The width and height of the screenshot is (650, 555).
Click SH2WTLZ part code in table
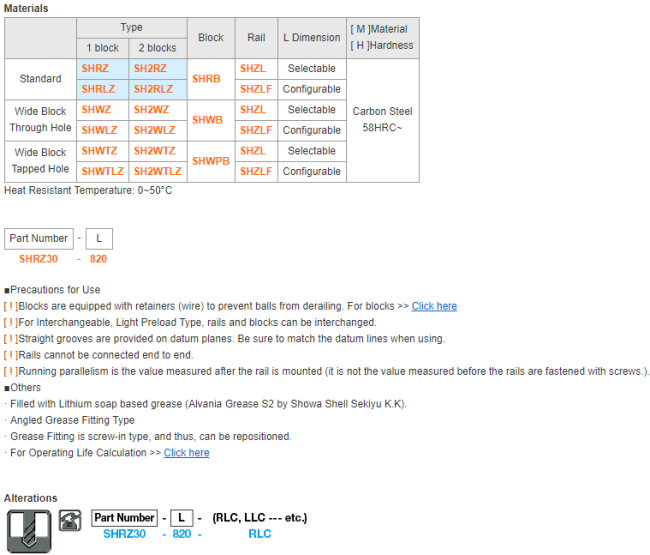(x=158, y=171)
